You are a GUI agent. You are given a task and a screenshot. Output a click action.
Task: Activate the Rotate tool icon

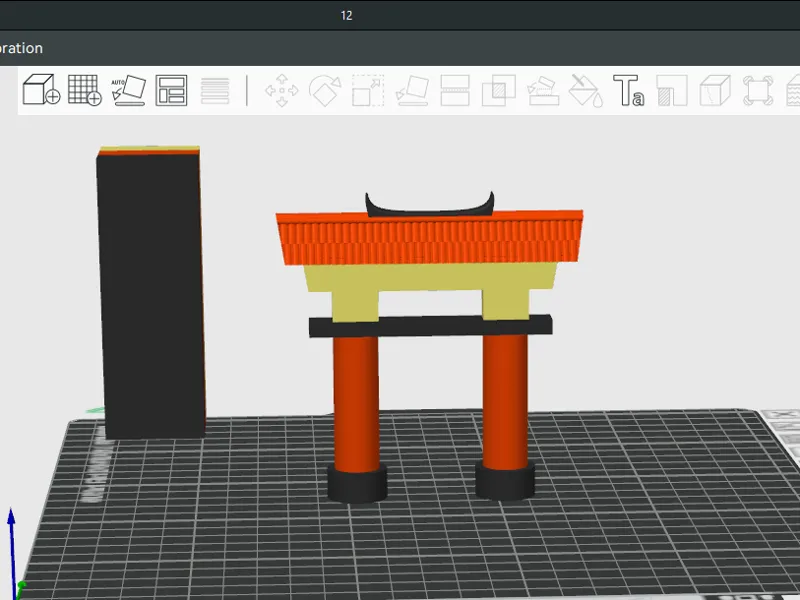[325, 90]
